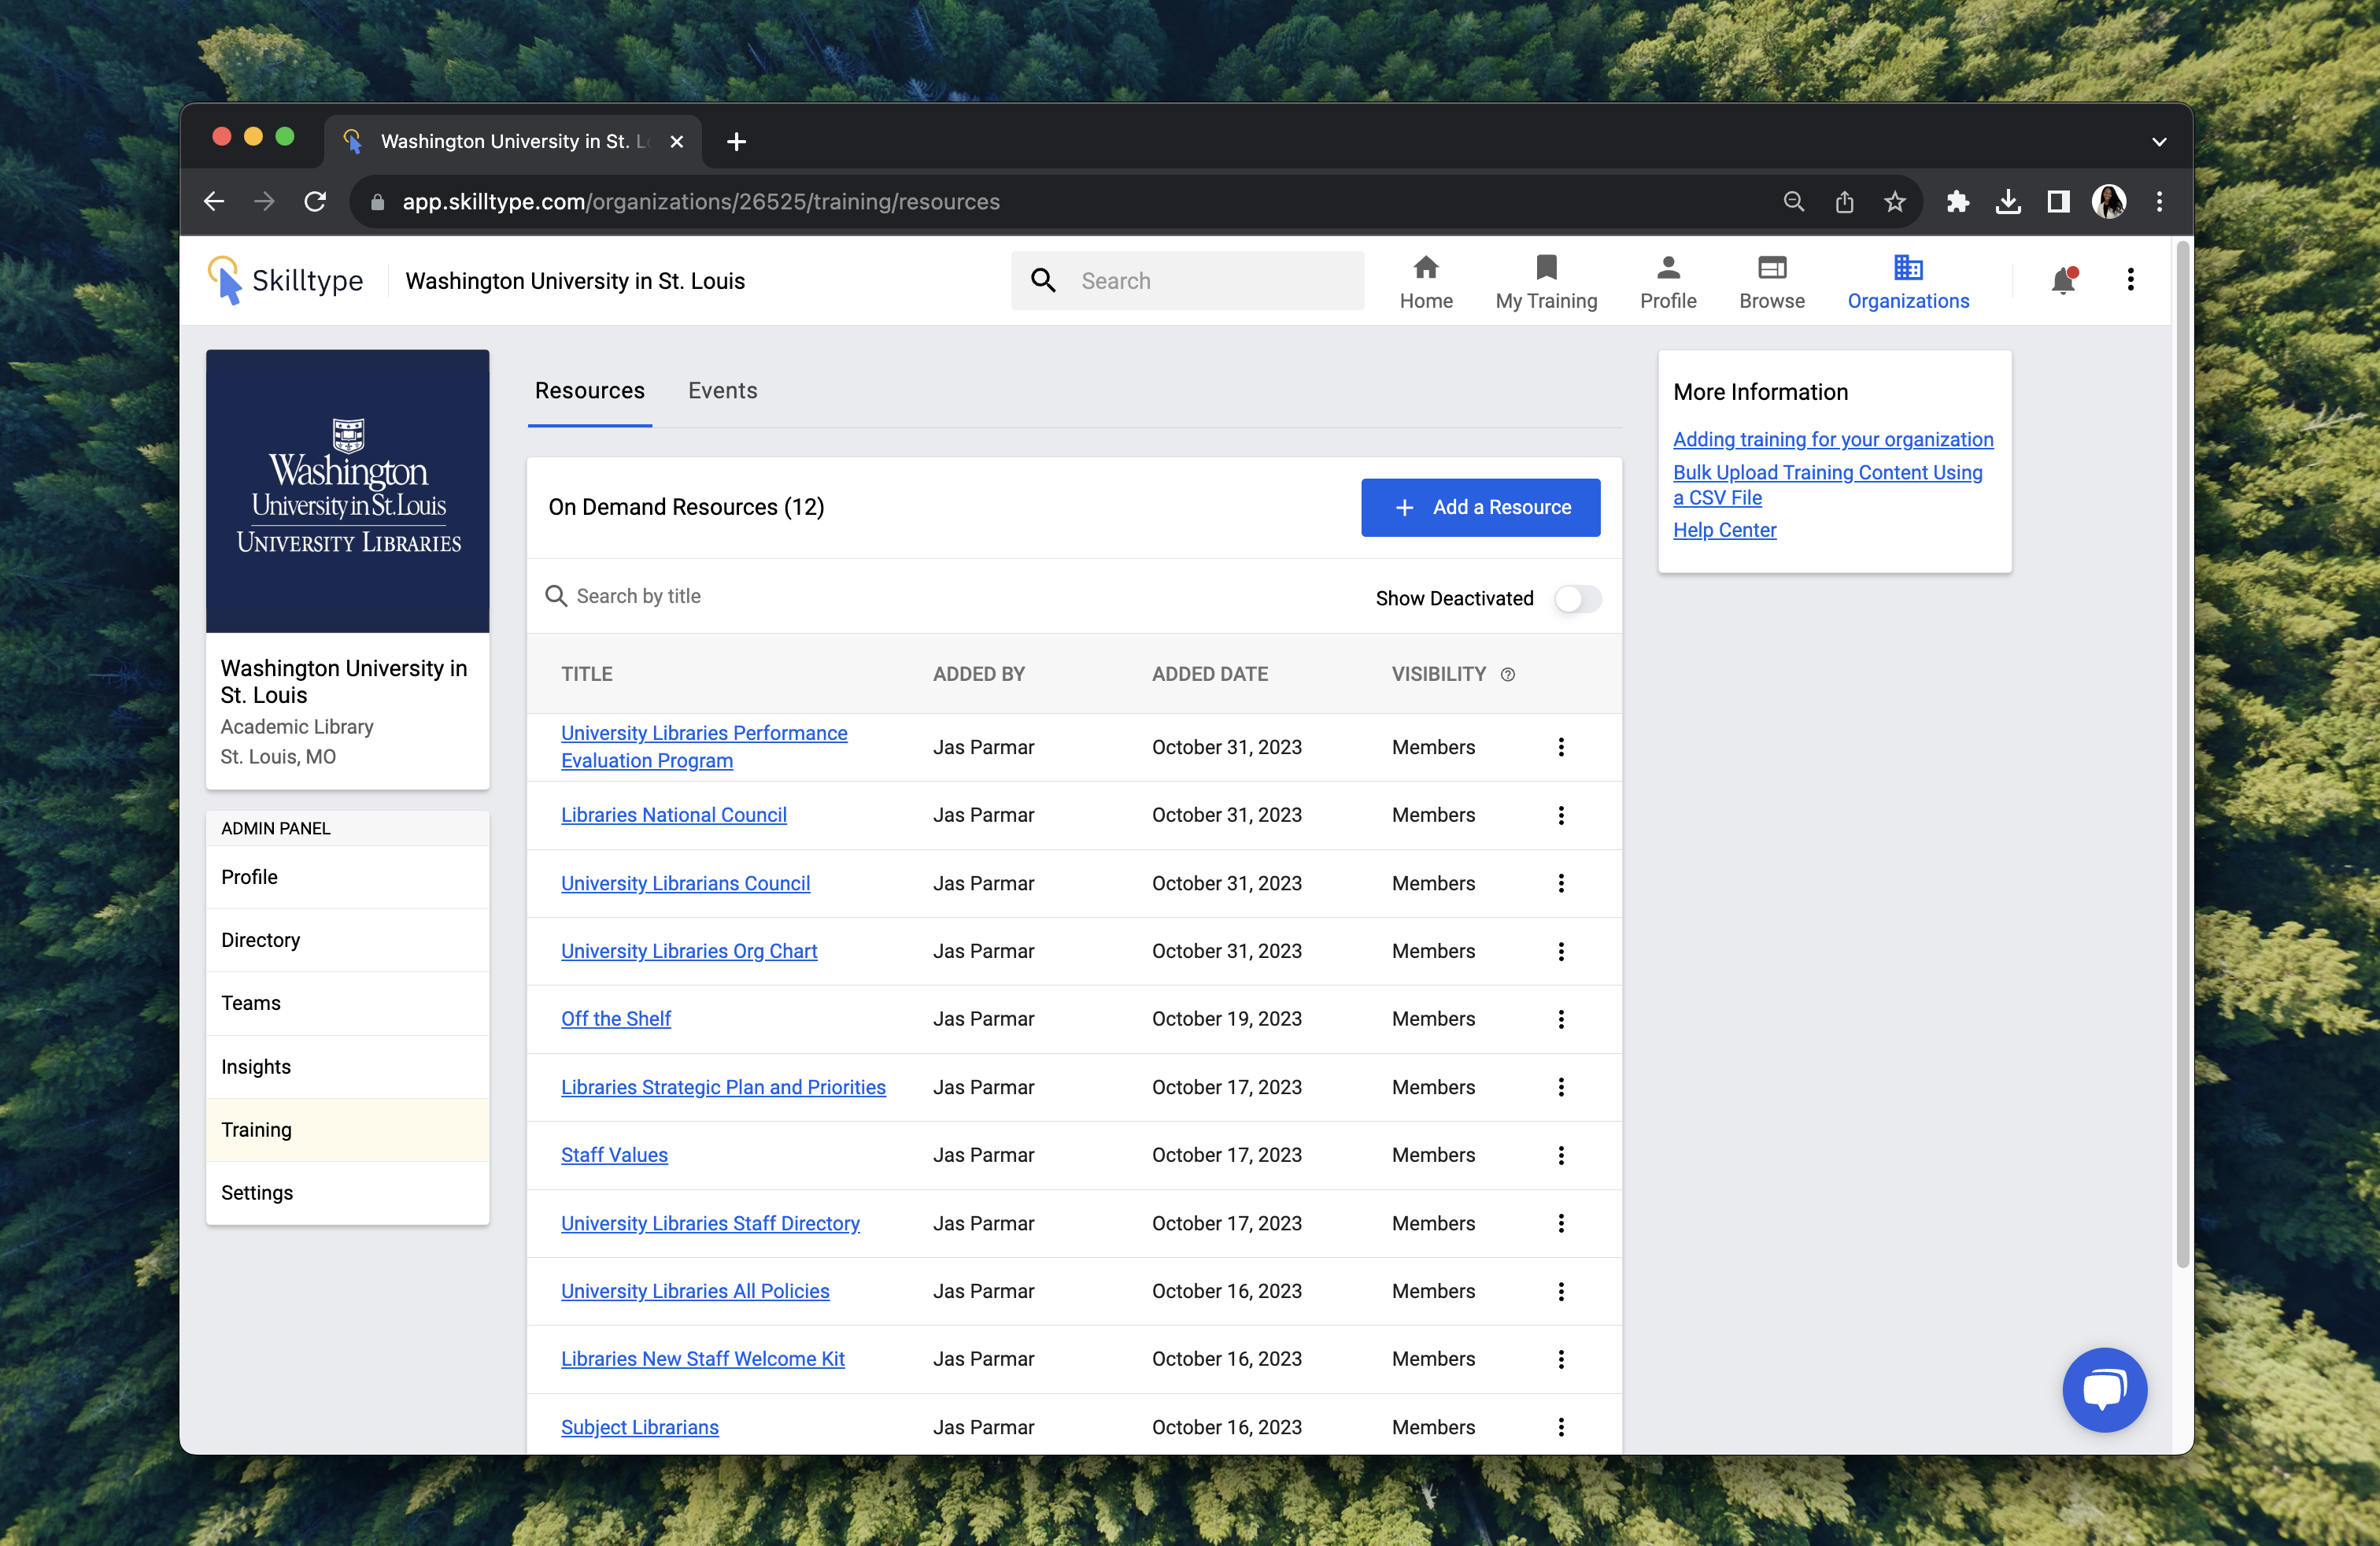Viewport: 2380px width, 1546px height.
Task: Switch to the Events tab
Action: [722, 391]
